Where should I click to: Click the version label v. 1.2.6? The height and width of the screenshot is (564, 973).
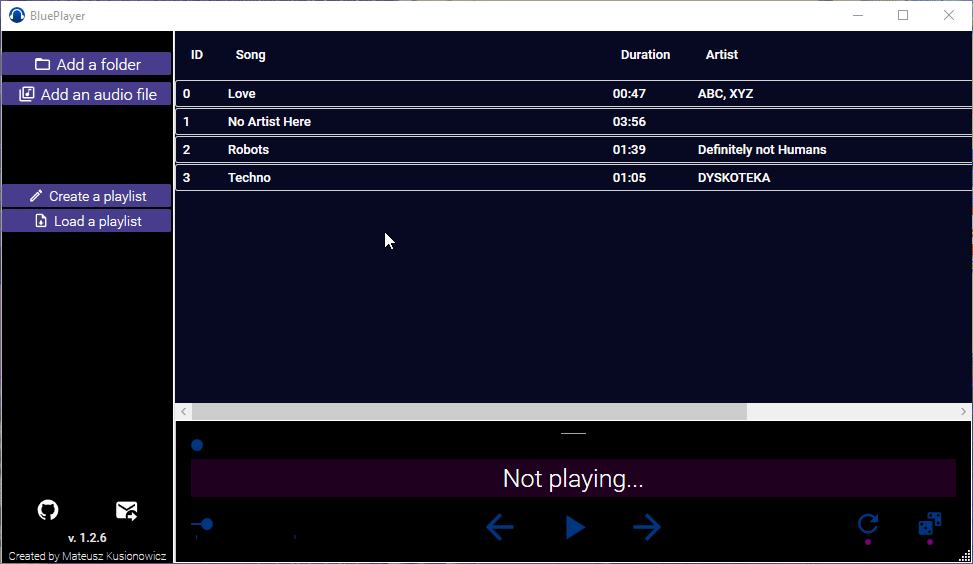pos(87,538)
